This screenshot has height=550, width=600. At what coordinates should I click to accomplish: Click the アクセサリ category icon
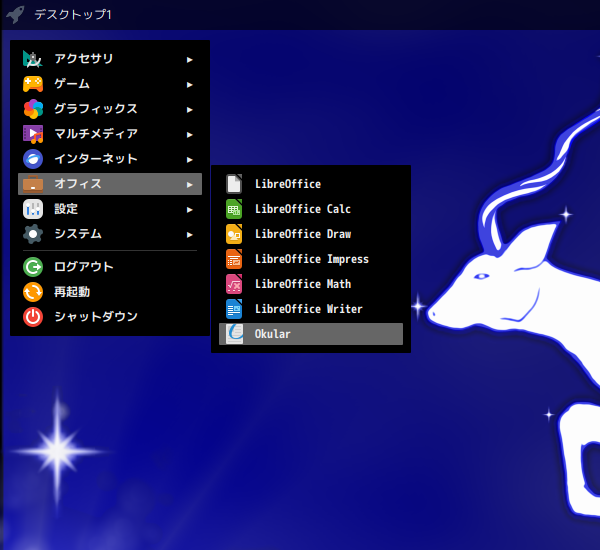point(33,59)
